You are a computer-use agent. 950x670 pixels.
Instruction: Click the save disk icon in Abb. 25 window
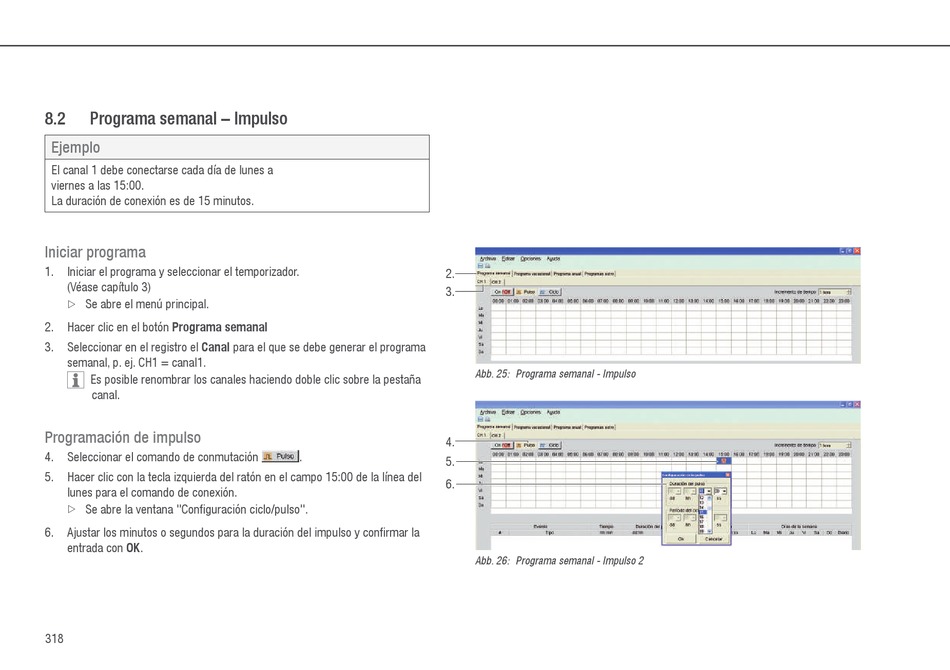480,266
